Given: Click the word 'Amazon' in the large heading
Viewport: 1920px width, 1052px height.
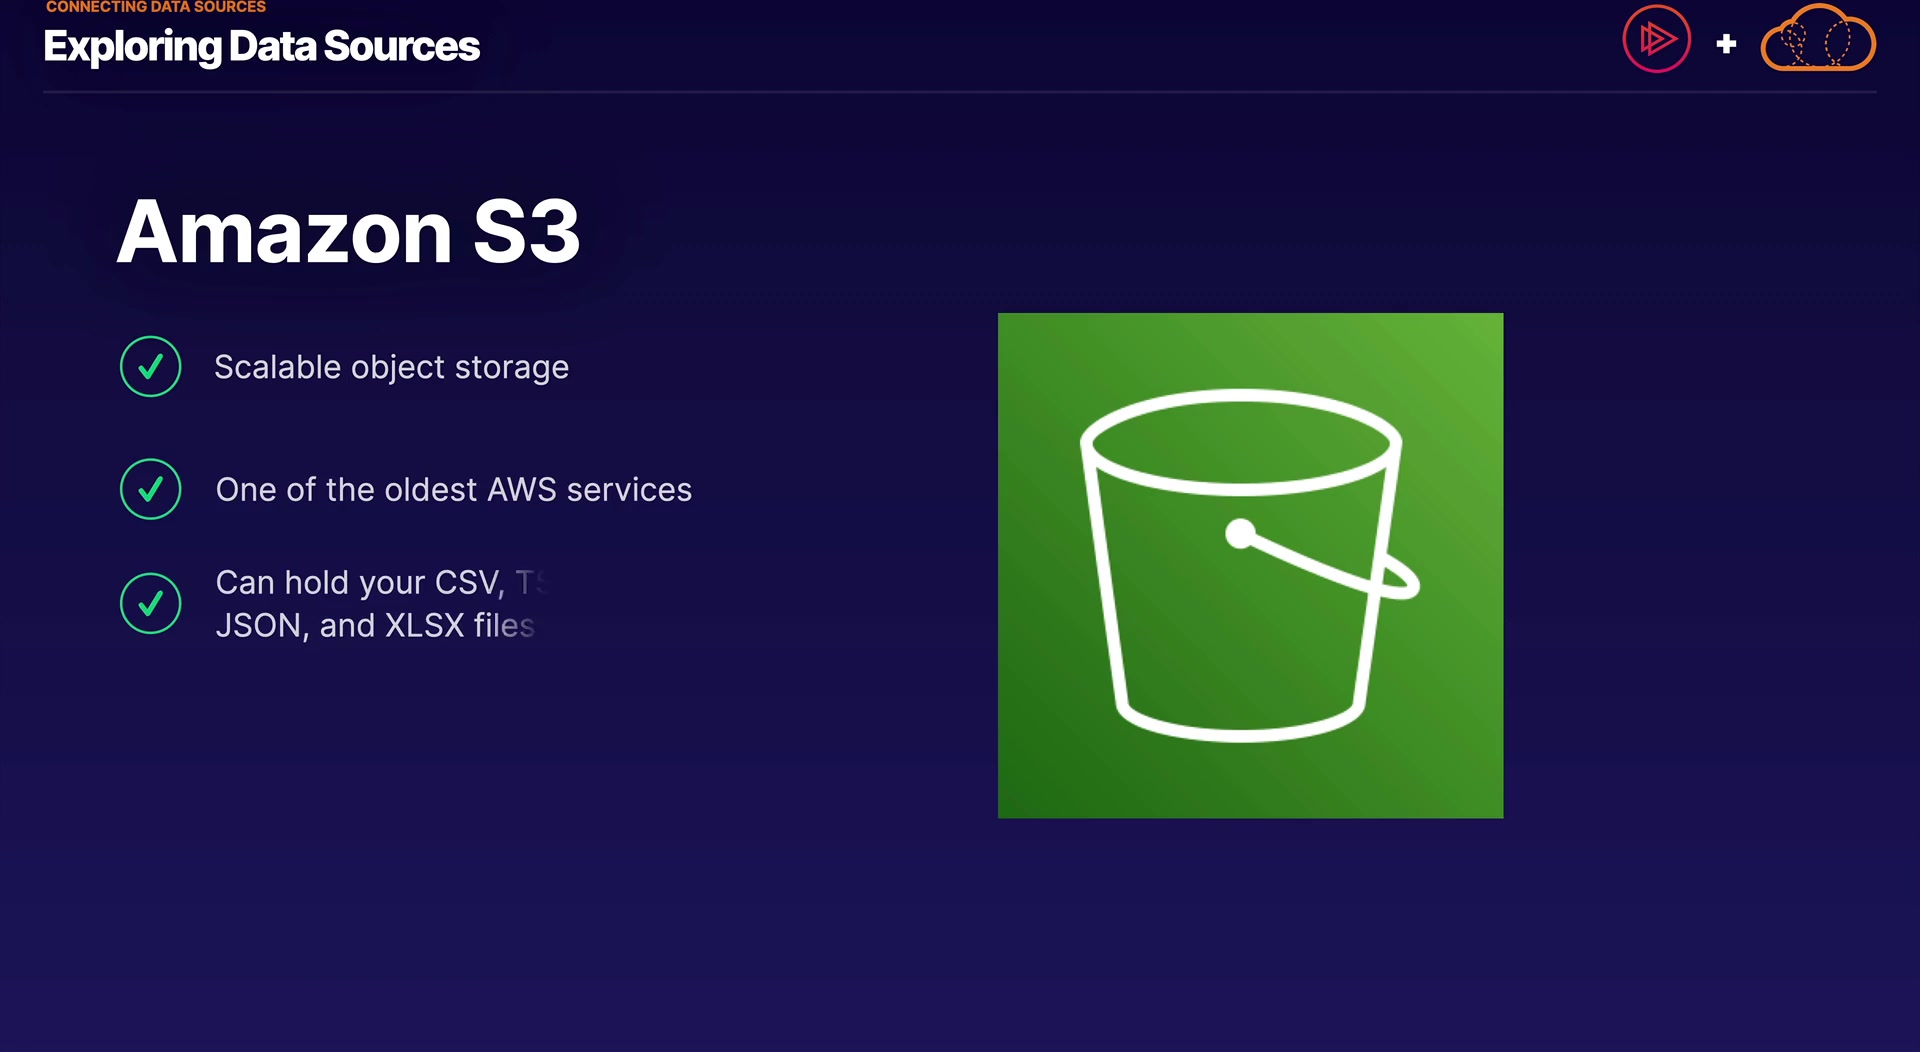Looking at the screenshot, I should pyautogui.click(x=285, y=232).
